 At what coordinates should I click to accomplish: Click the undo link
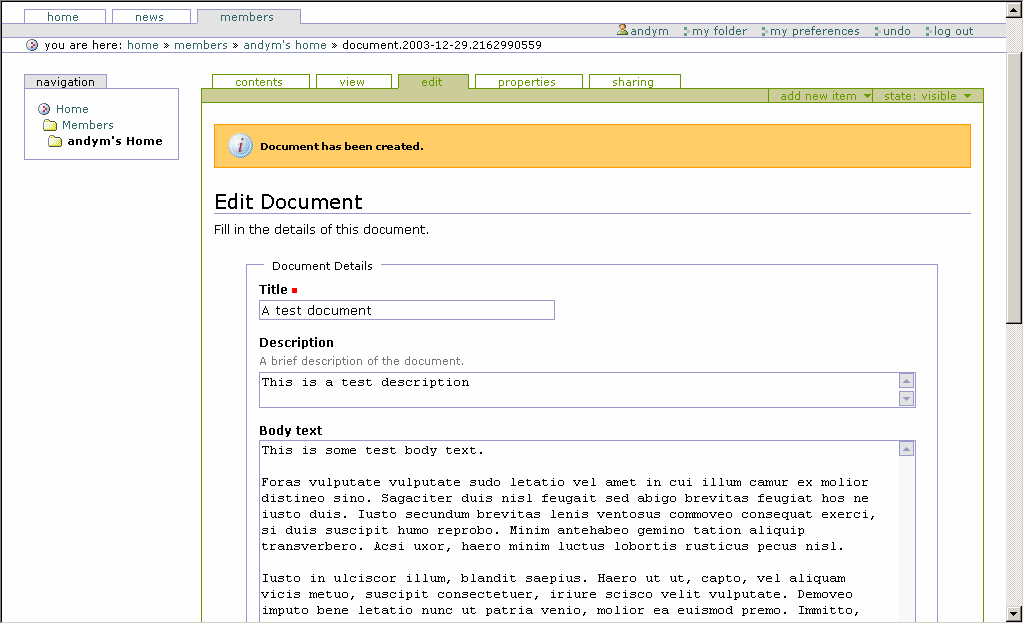tap(896, 31)
